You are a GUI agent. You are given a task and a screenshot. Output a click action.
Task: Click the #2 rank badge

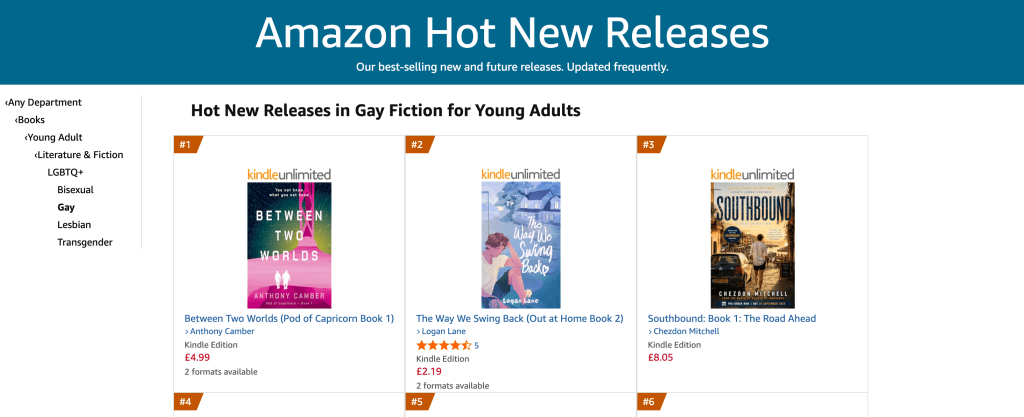419,144
